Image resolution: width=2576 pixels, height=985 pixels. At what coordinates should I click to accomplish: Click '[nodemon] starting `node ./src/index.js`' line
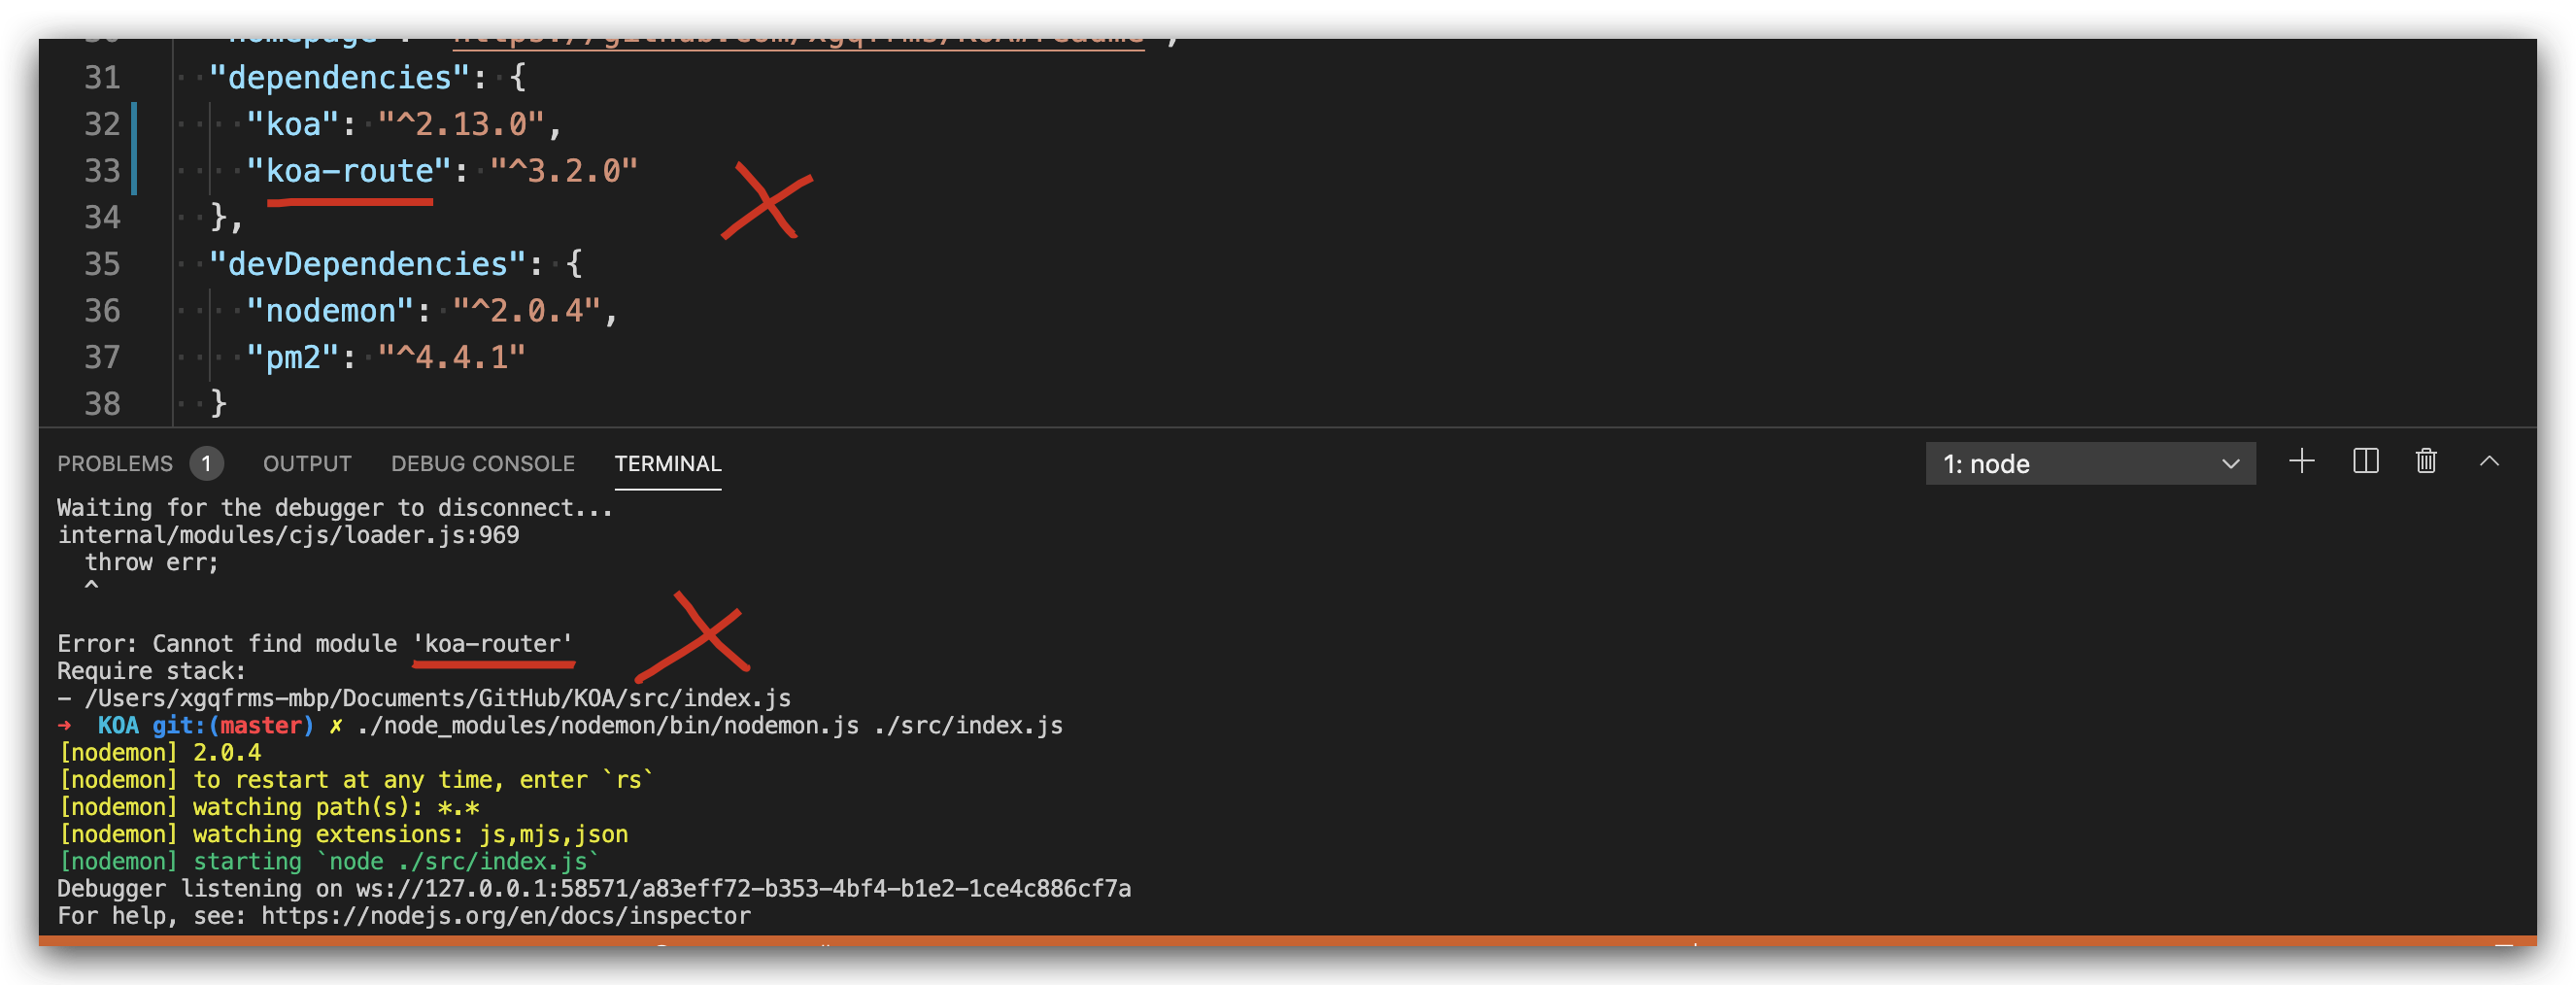(x=329, y=862)
